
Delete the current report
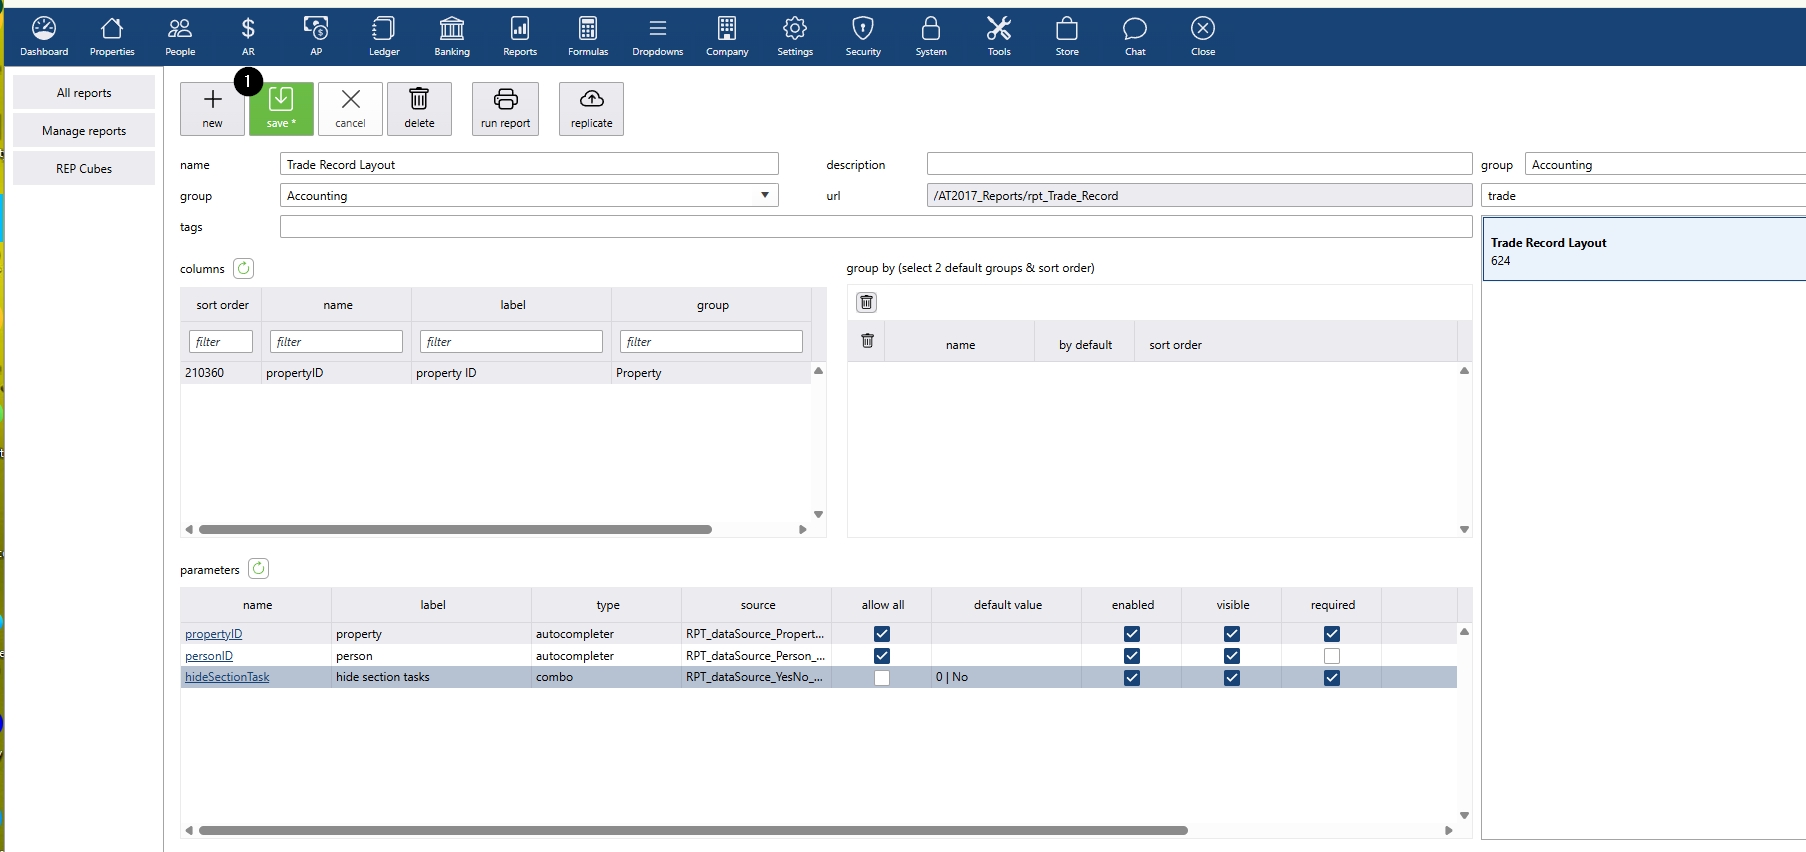click(419, 108)
